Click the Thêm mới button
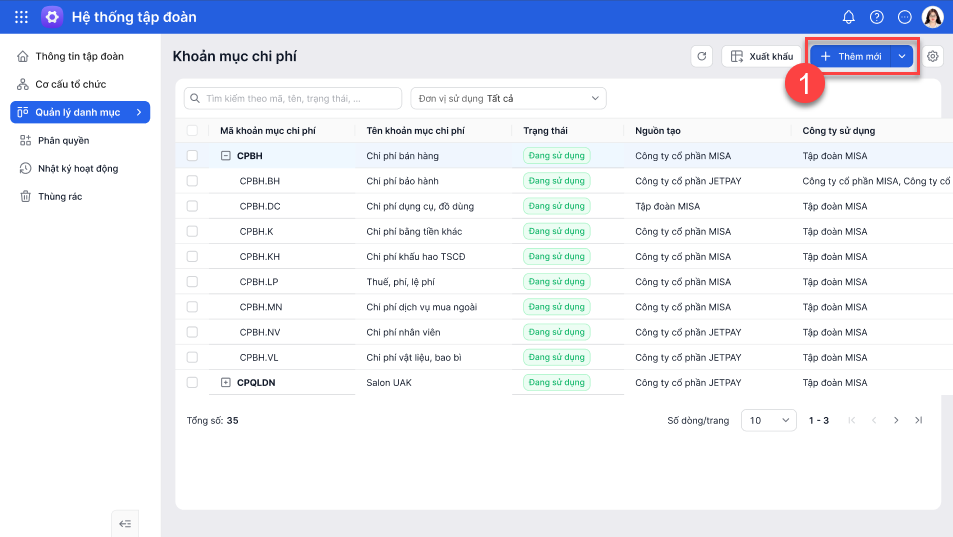The height and width of the screenshot is (537, 953). [851, 57]
